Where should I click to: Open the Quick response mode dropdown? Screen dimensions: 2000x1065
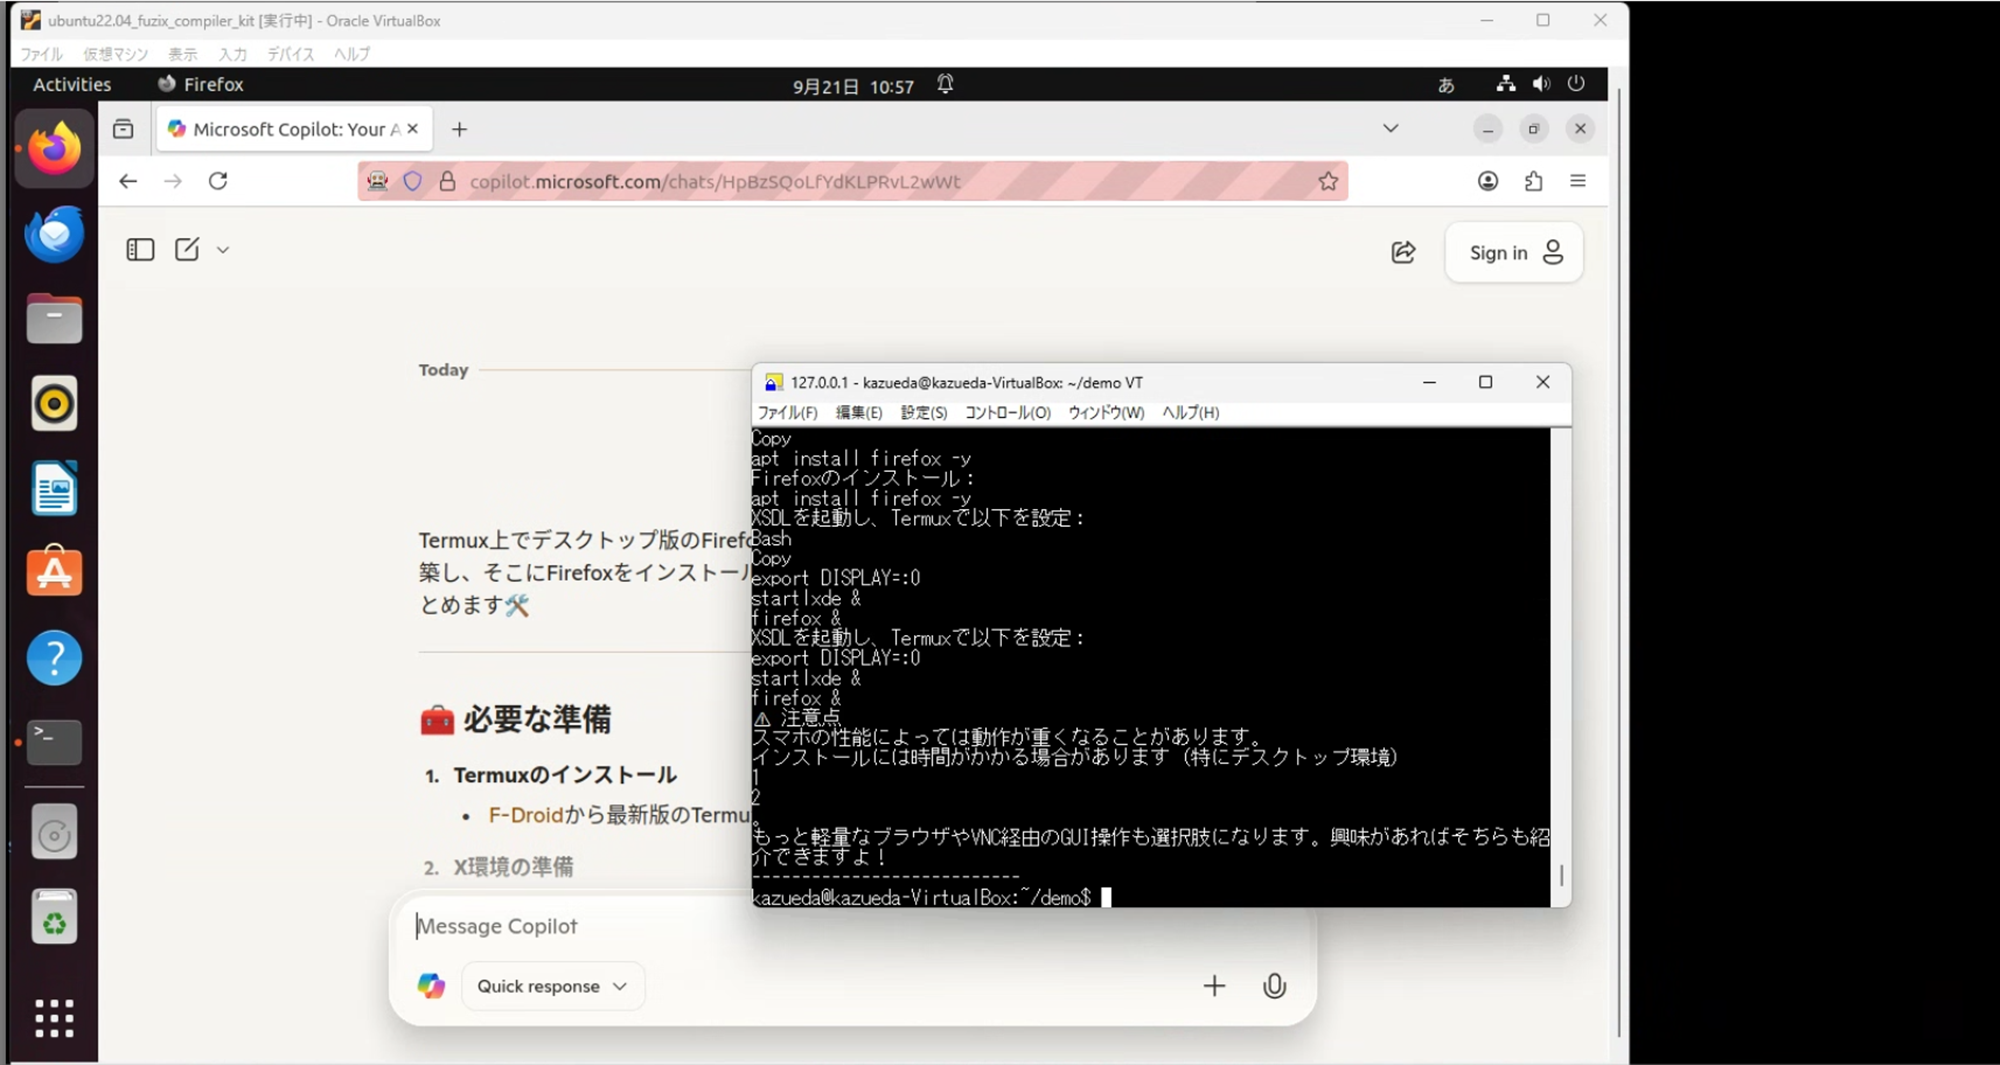553,986
